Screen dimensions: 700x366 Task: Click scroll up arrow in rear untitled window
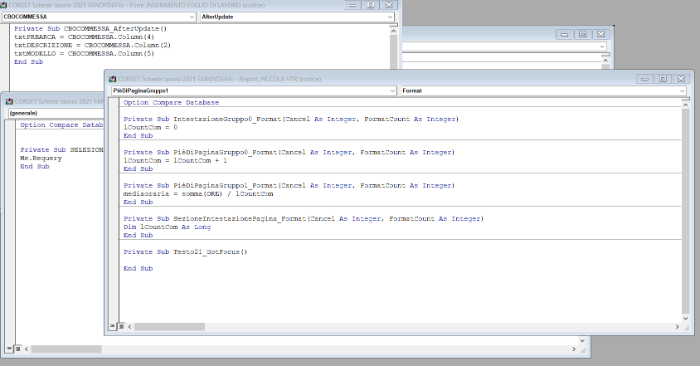tap(605, 60)
